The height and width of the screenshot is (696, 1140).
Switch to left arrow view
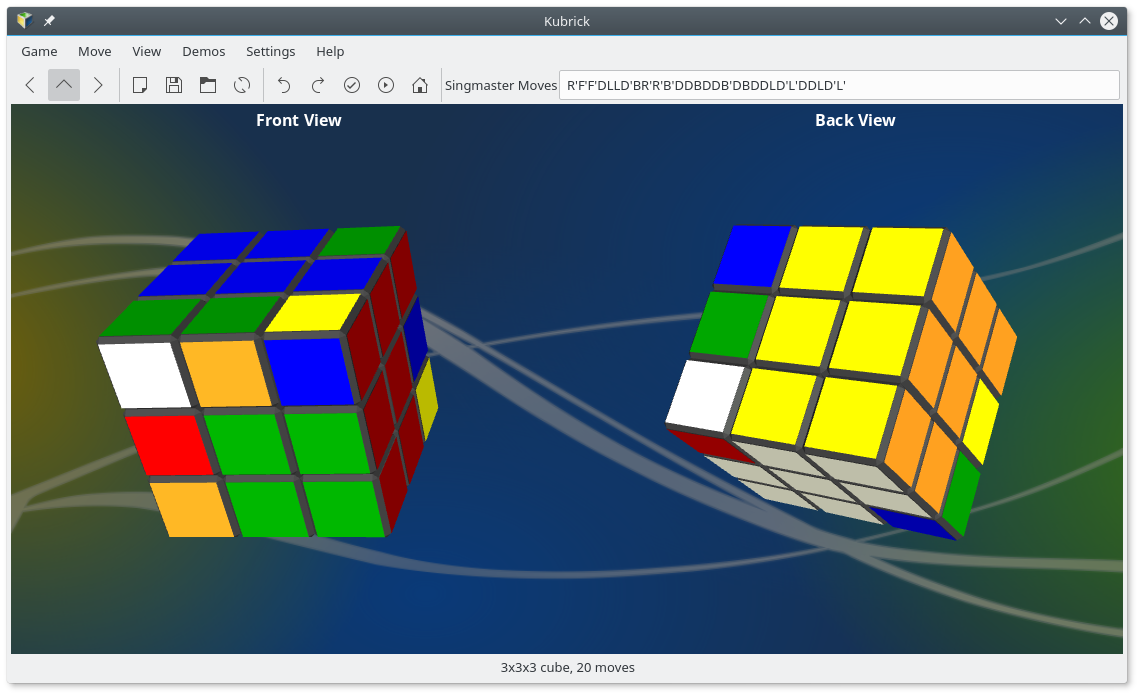(x=30, y=85)
